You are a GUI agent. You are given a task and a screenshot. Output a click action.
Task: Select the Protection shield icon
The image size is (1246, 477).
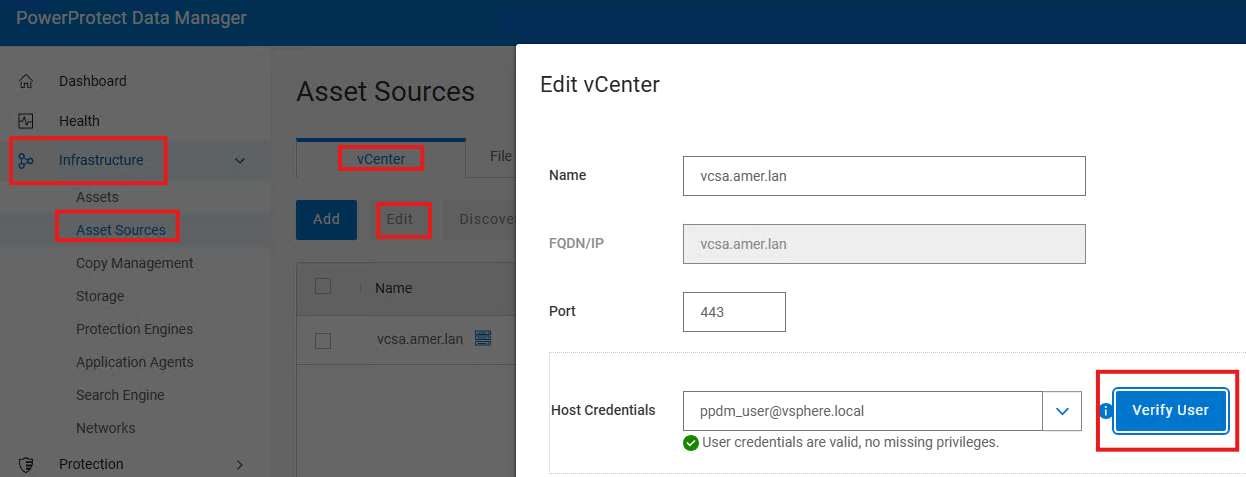click(x=26, y=464)
